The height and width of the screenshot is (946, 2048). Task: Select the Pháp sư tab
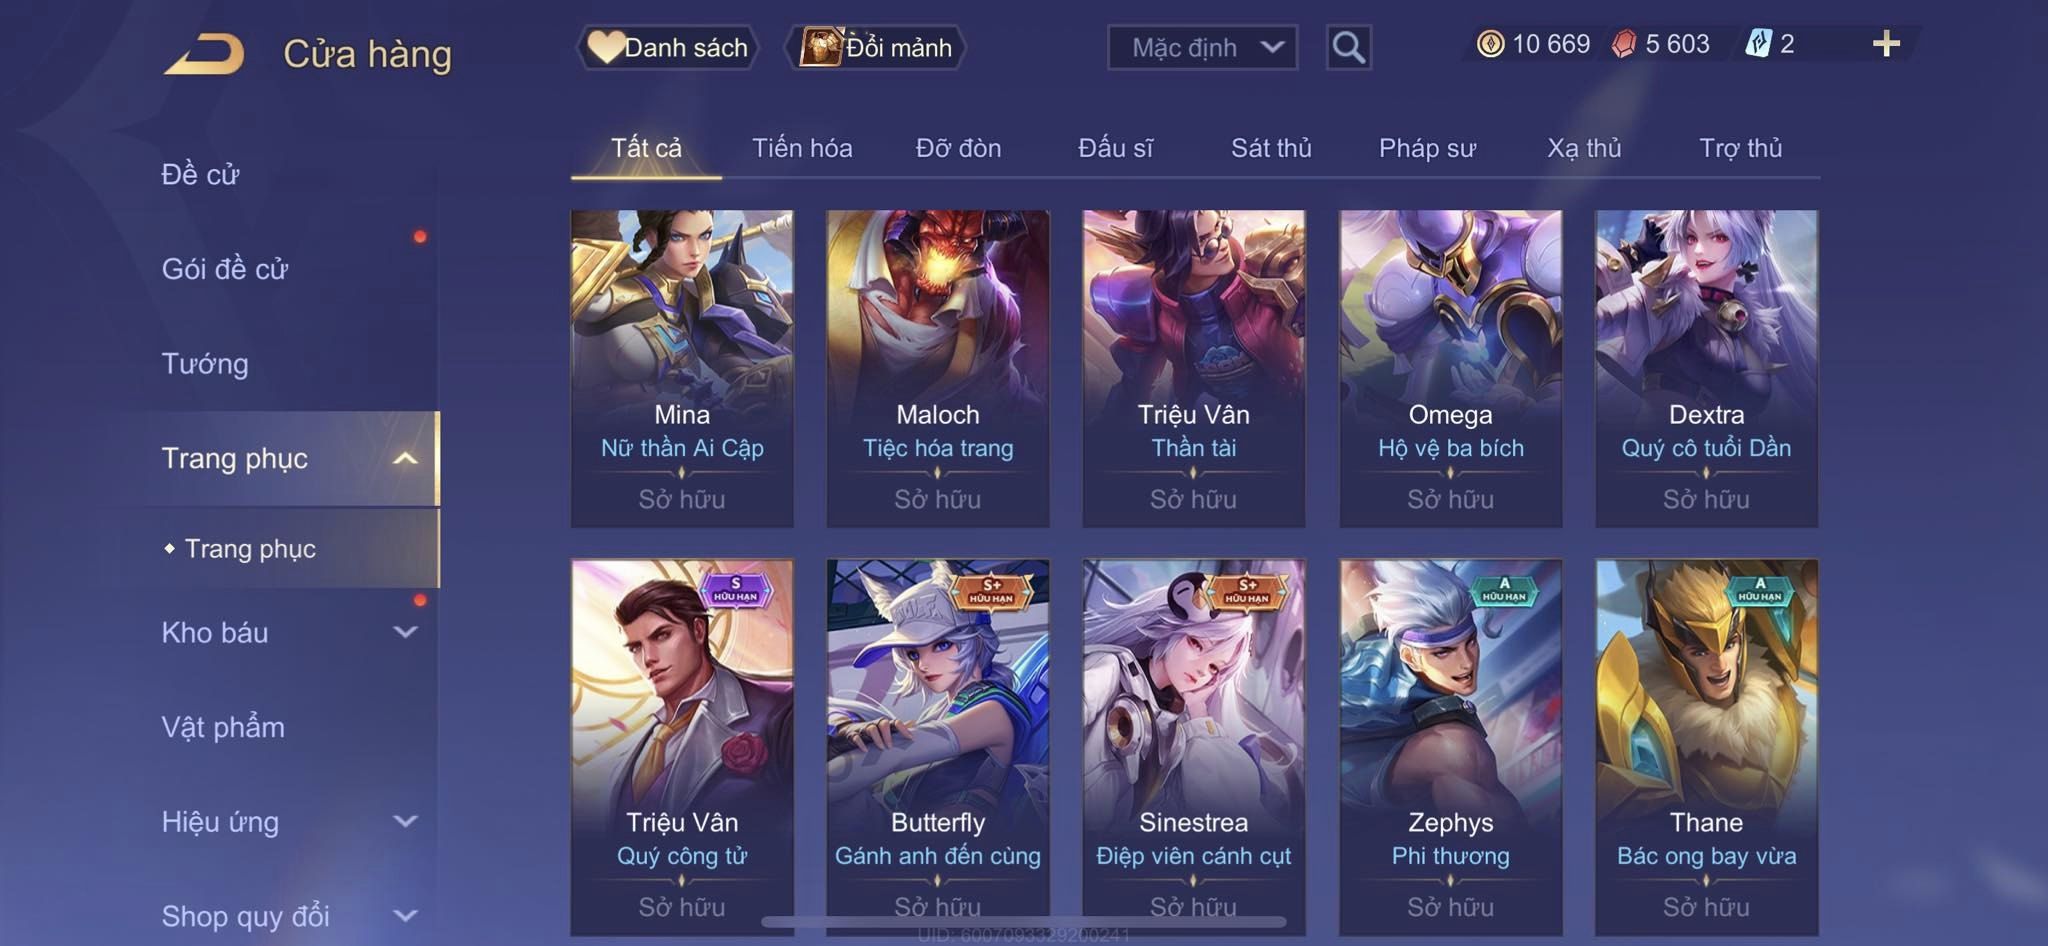(x=1427, y=148)
